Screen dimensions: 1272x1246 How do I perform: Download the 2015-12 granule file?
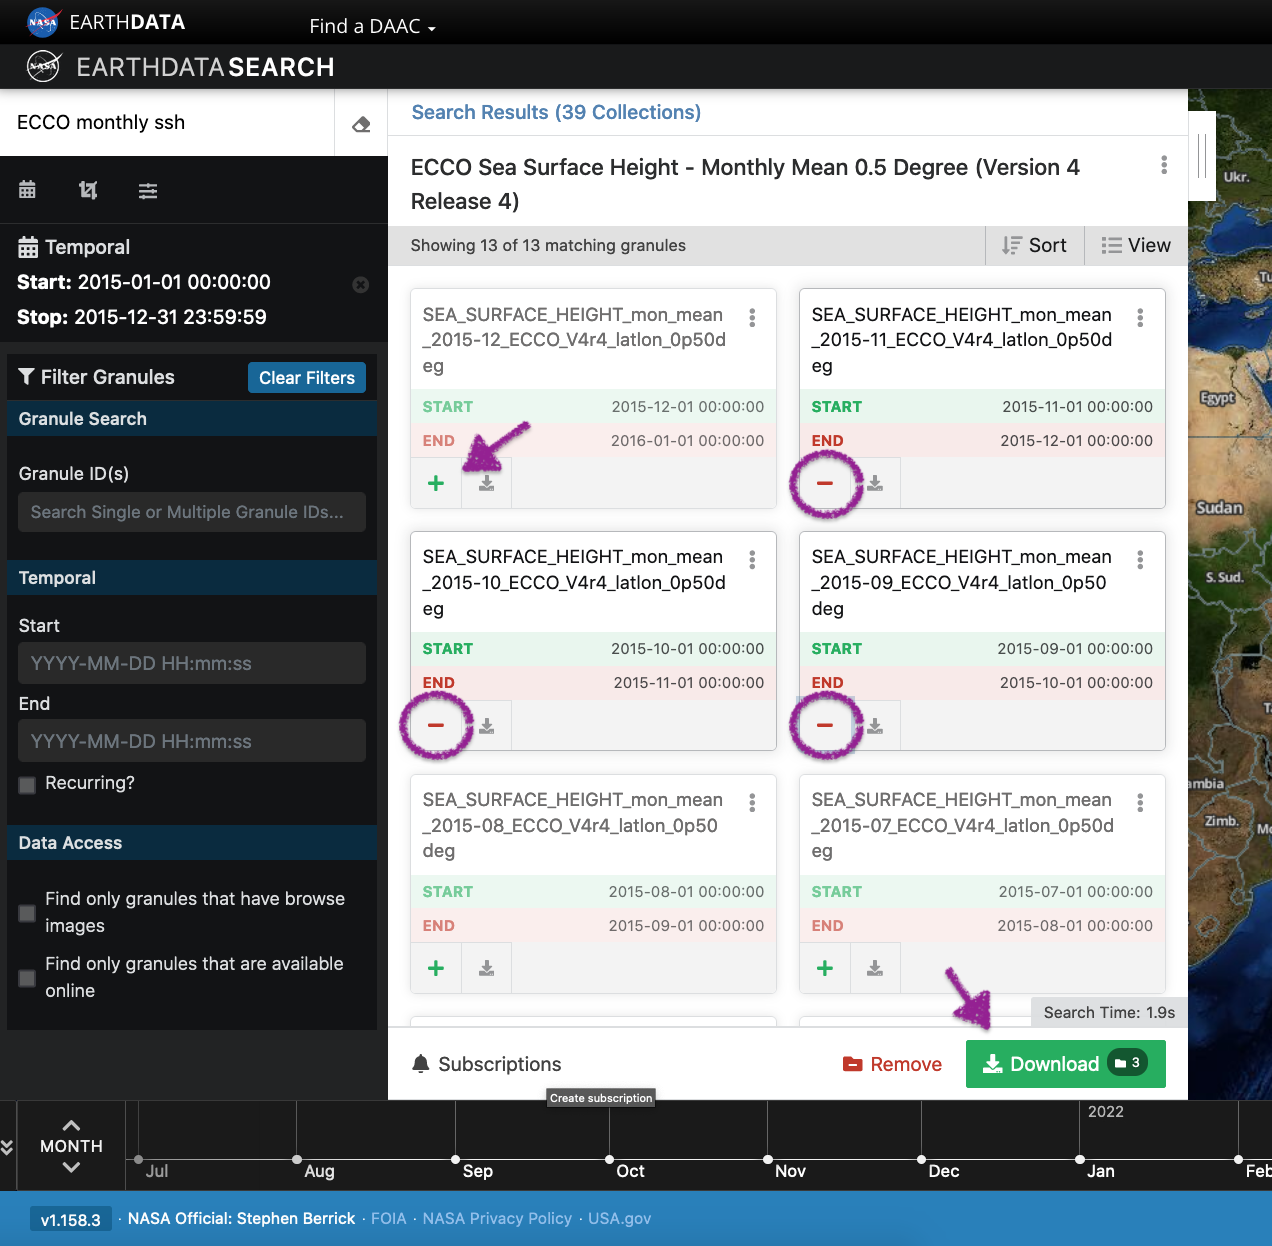pyautogui.click(x=487, y=484)
